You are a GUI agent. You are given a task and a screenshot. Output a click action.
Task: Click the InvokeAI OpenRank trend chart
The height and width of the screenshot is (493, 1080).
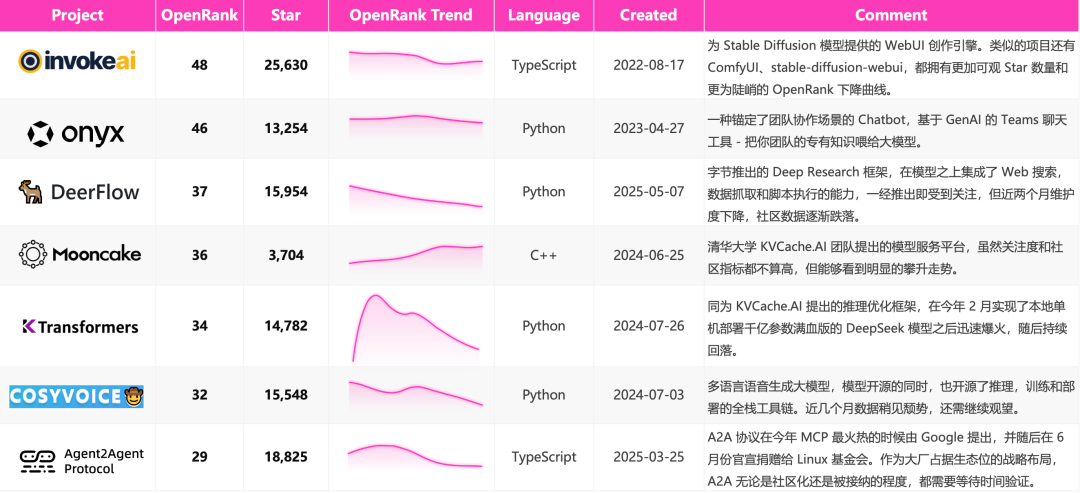click(x=416, y=64)
